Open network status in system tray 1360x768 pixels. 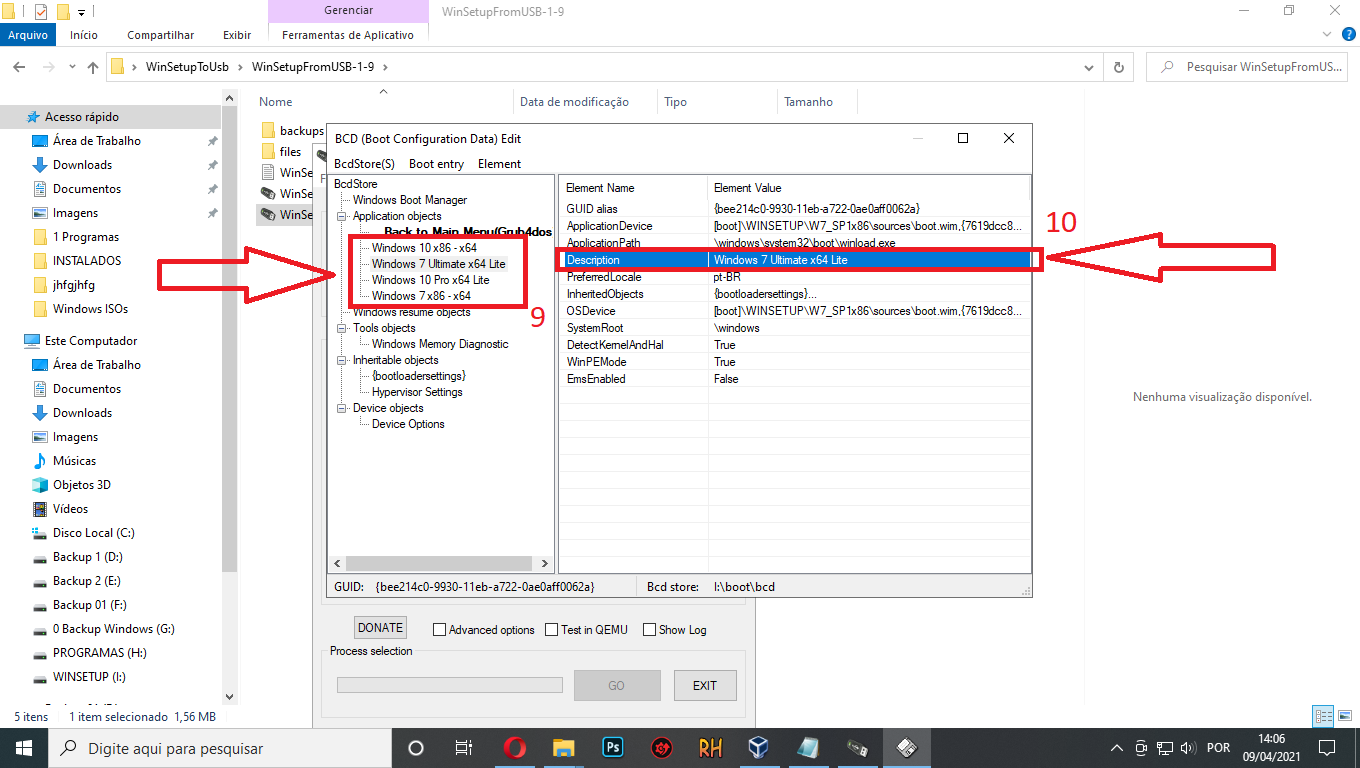pos(1165,748)
